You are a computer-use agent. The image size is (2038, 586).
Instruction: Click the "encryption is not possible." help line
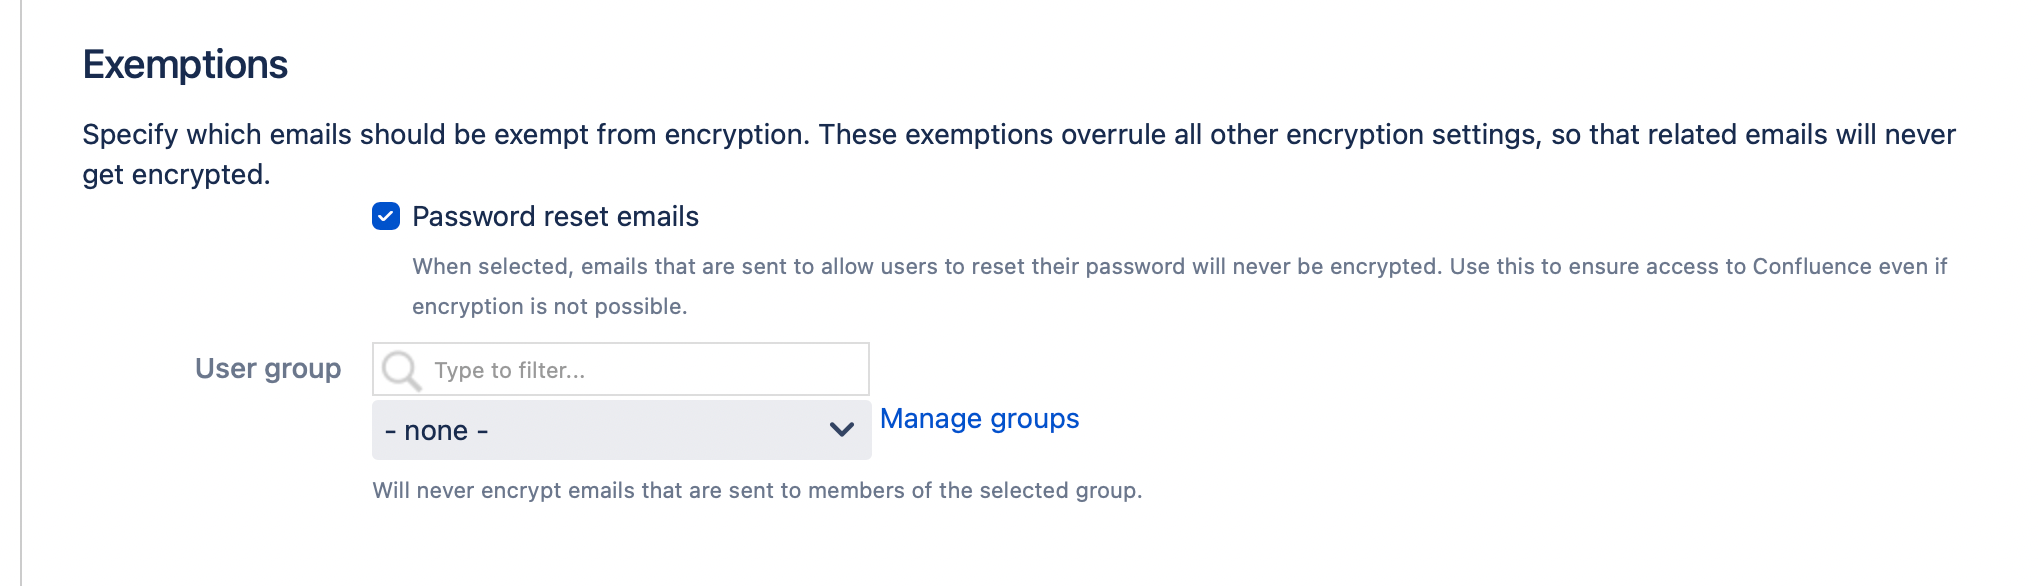[549, 307]
